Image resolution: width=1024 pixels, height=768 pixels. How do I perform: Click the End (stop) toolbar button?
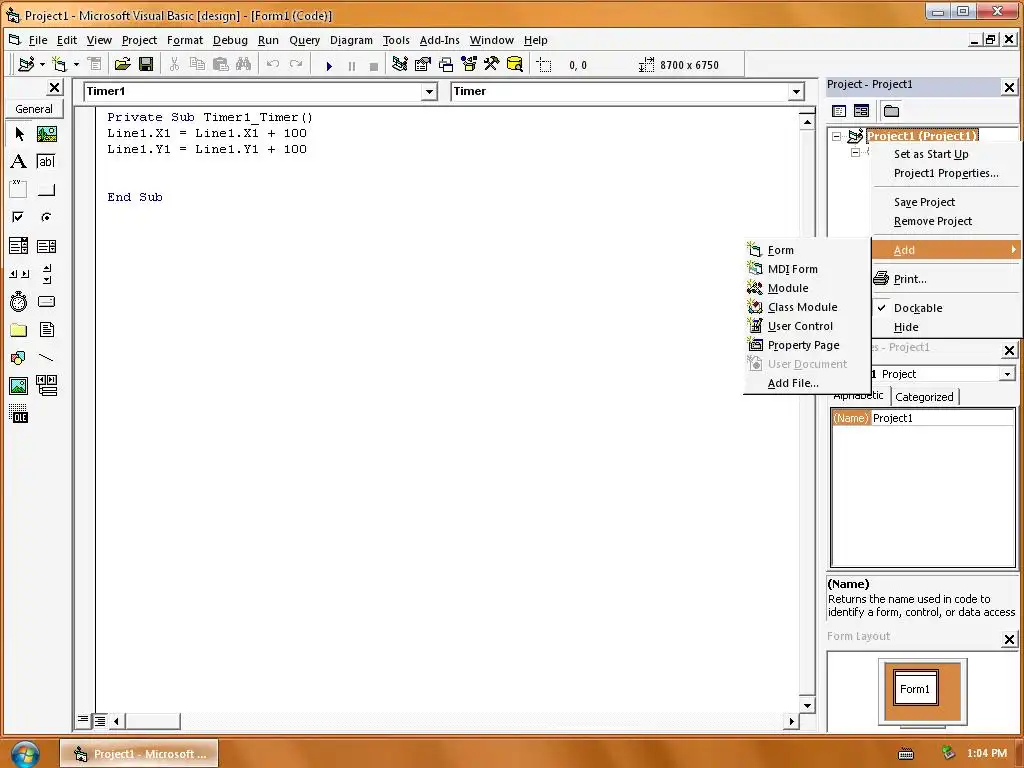point(374,65)
